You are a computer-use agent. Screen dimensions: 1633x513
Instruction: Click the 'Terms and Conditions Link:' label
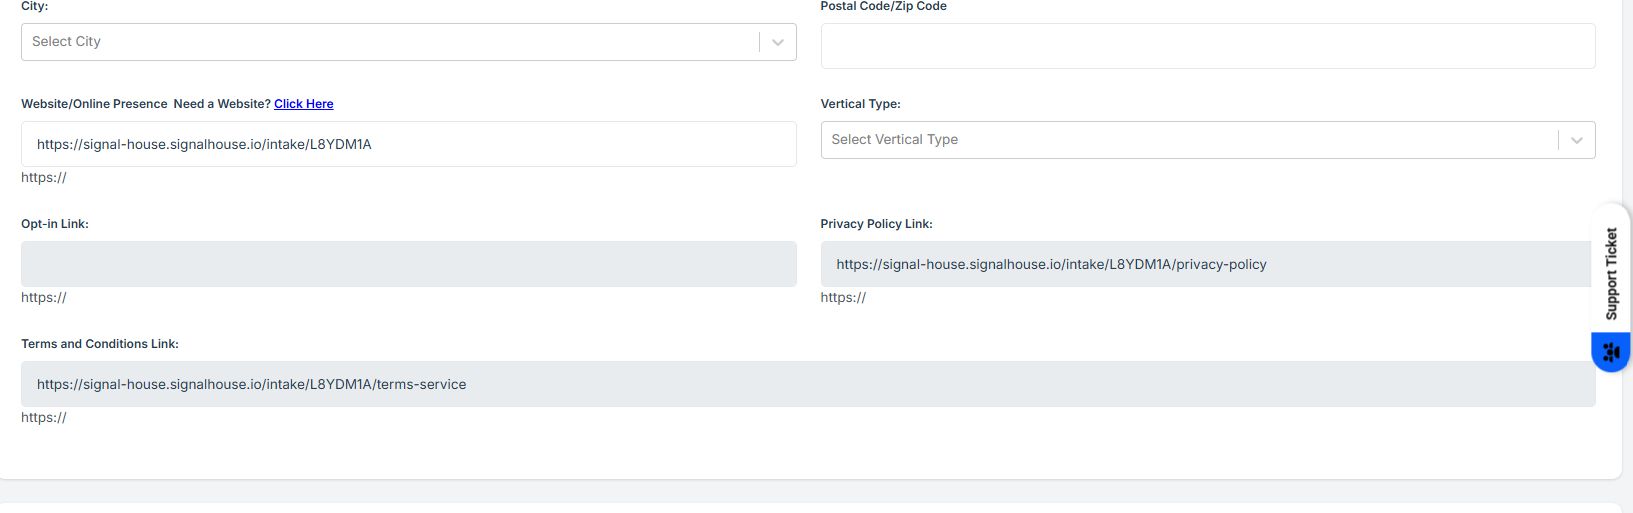coord(100,344)
